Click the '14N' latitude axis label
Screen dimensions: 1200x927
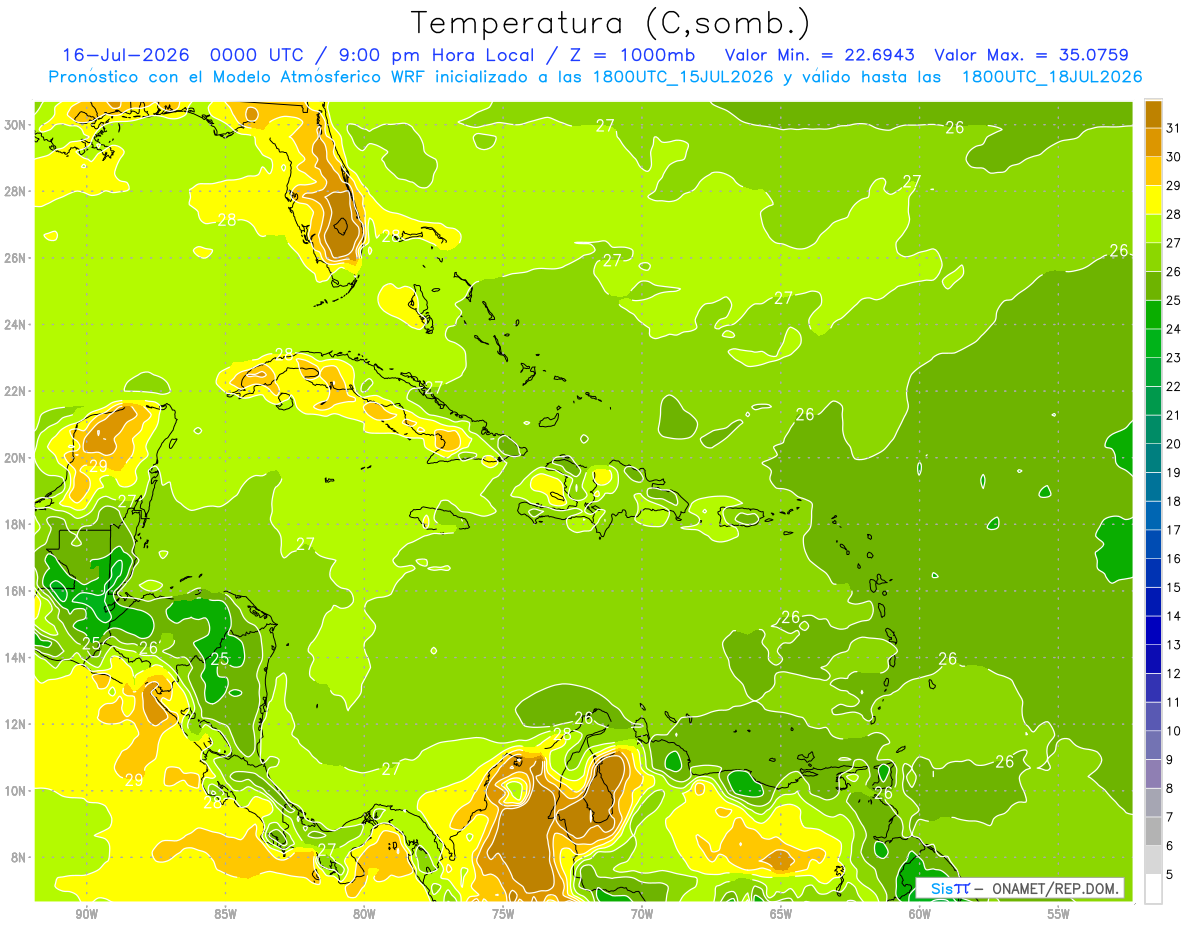tap(16, 658)
